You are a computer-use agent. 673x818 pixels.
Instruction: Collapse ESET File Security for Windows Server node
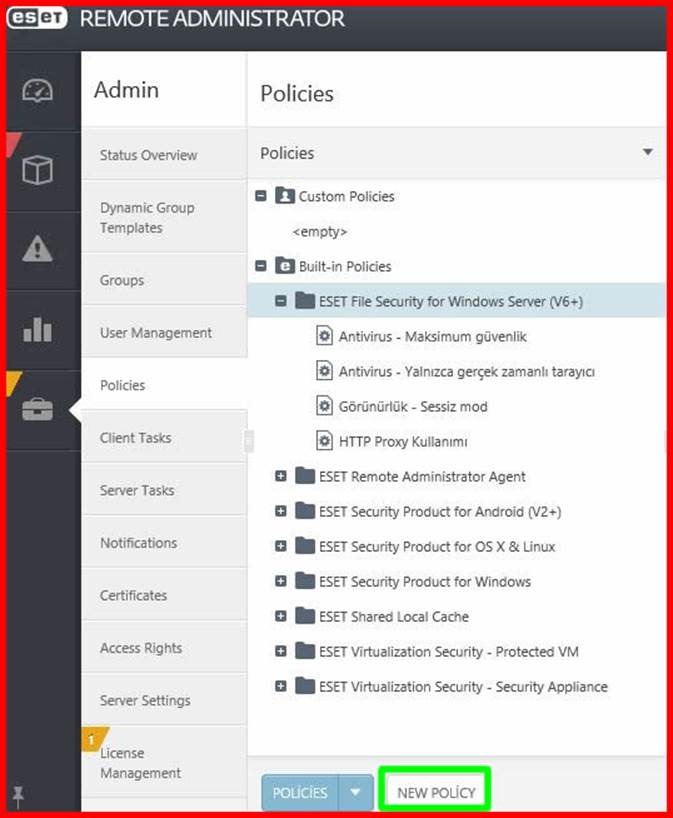coord(281,301)
